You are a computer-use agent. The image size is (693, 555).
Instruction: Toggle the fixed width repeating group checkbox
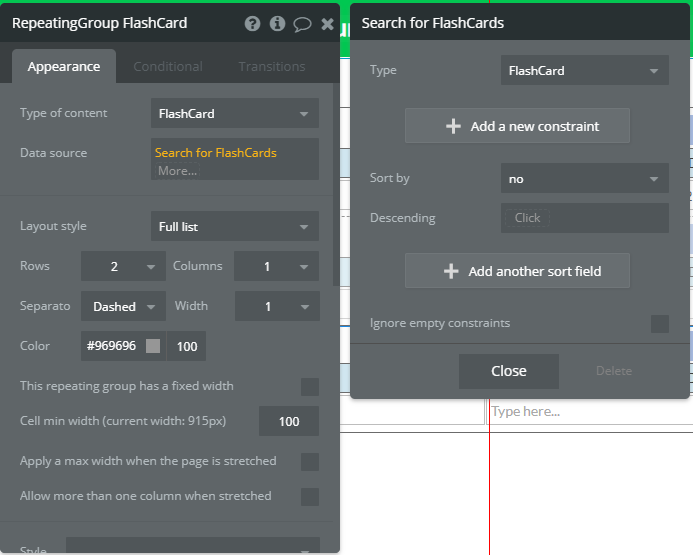pos(310,387)
